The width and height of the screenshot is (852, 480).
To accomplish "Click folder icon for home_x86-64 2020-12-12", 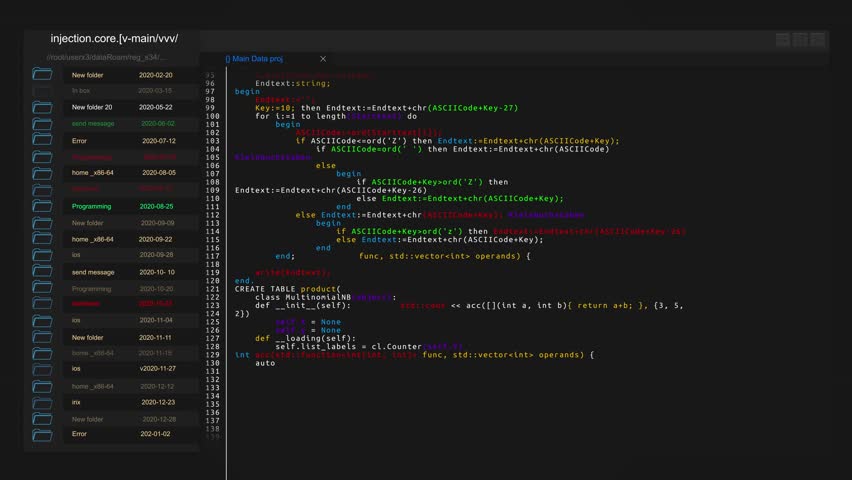I will (x=42, y=387).
